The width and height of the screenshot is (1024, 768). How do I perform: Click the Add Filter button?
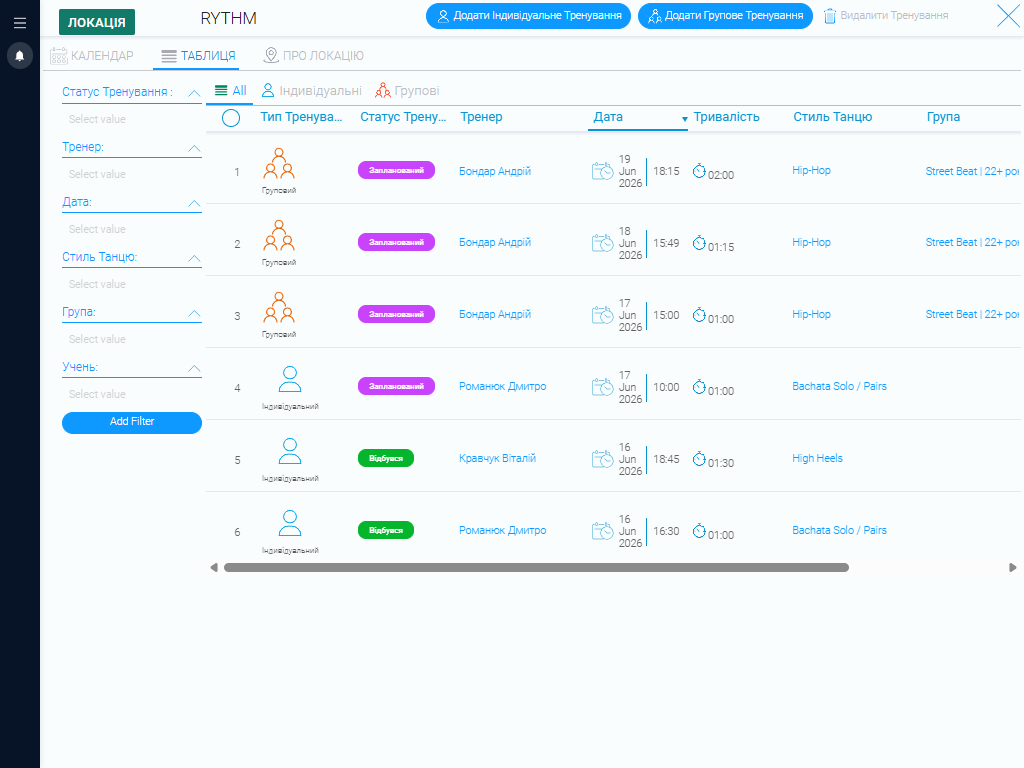[x=132, y=422]
